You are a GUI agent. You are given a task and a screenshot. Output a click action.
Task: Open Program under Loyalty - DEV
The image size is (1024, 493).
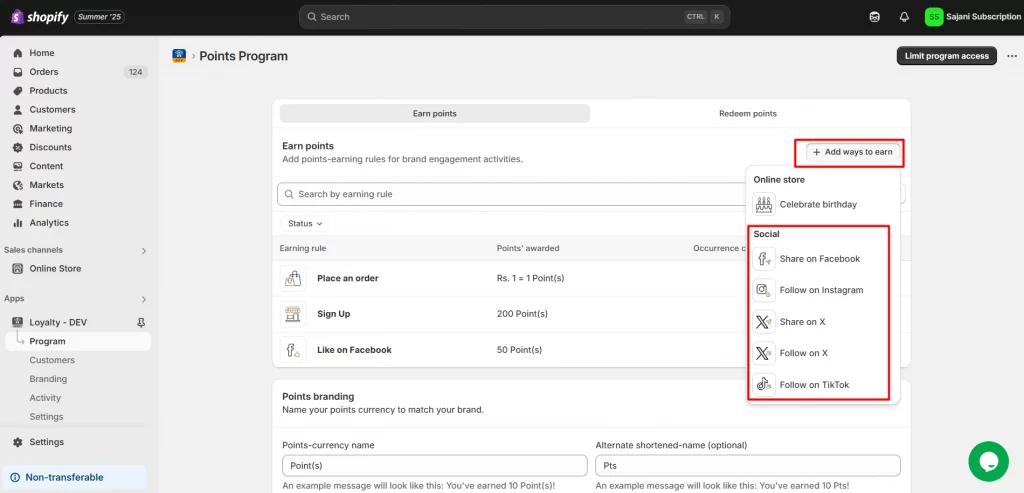[x=78, y=342]
